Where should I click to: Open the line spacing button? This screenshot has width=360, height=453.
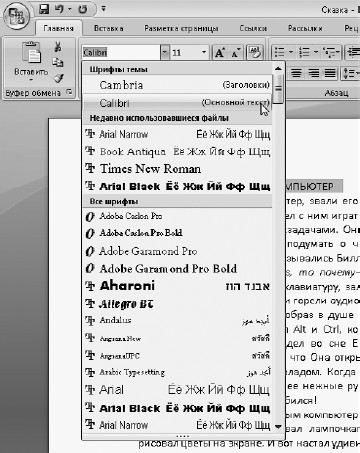[x=351, y=73]
